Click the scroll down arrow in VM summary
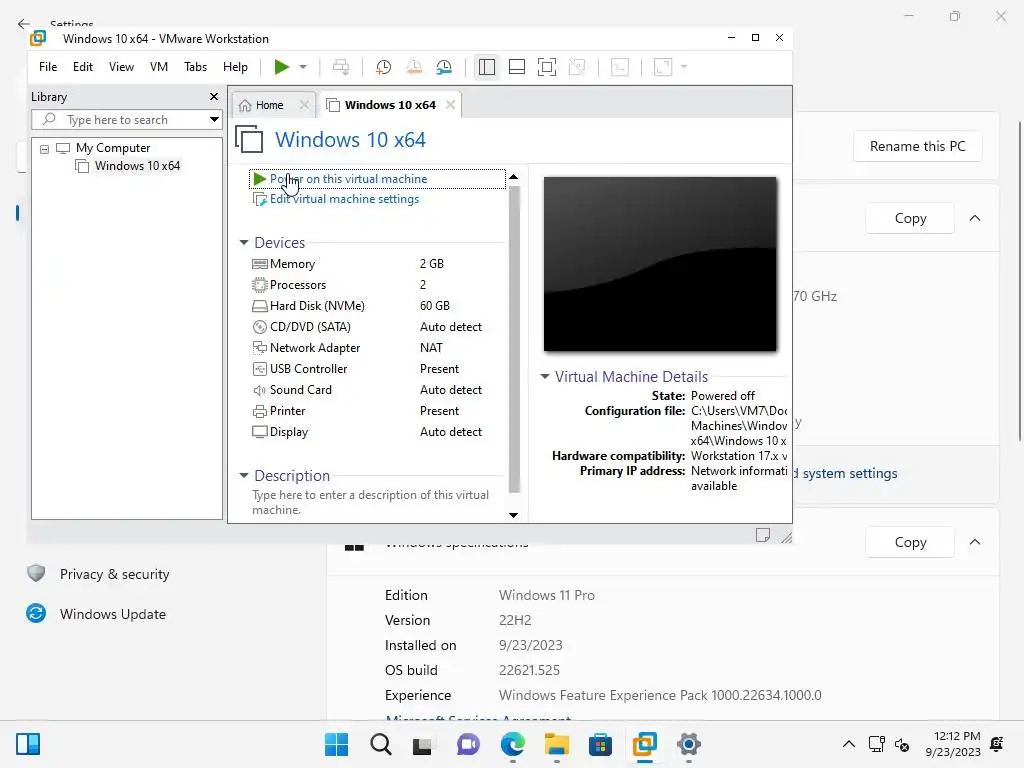Screen dimensions: 1024x768 click(513, 515)
